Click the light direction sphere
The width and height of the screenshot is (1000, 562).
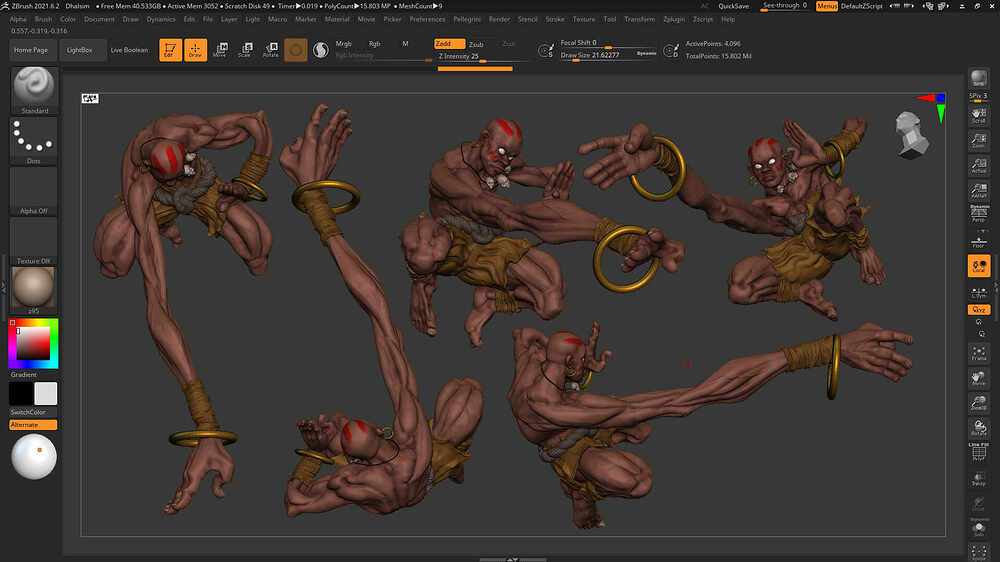(x=34, y=456)
